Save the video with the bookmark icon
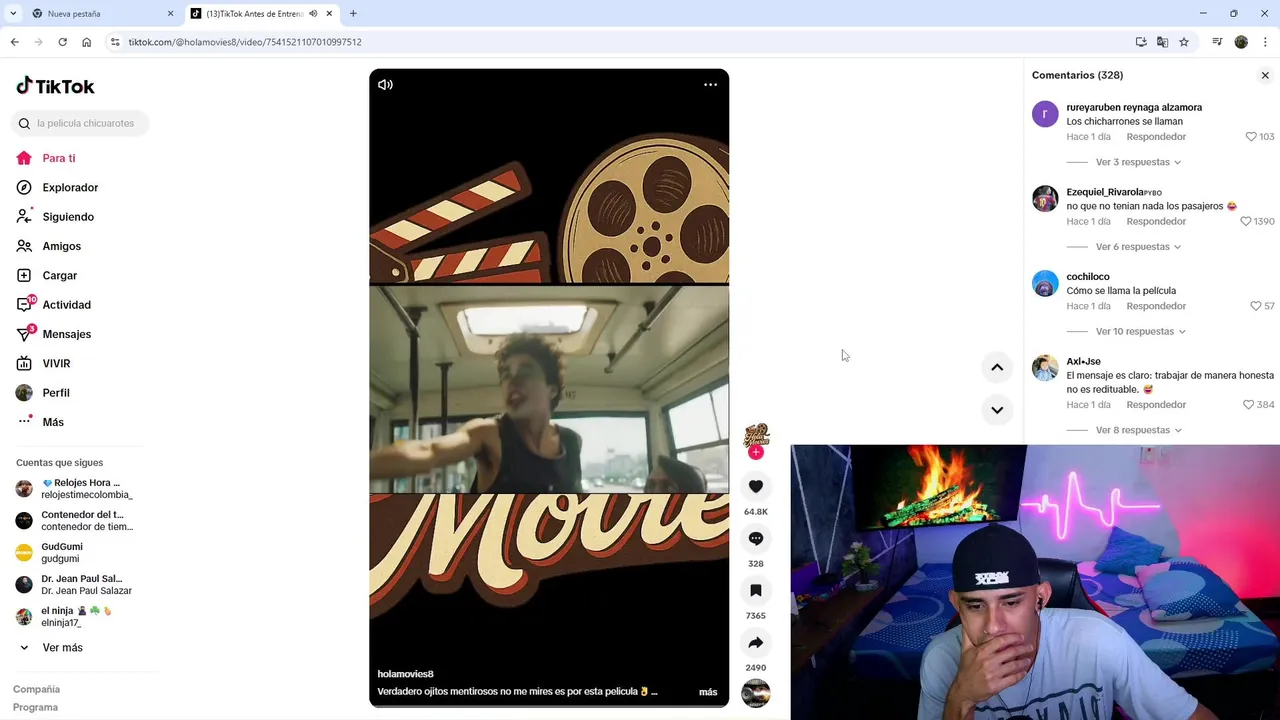 pos(756,590)
